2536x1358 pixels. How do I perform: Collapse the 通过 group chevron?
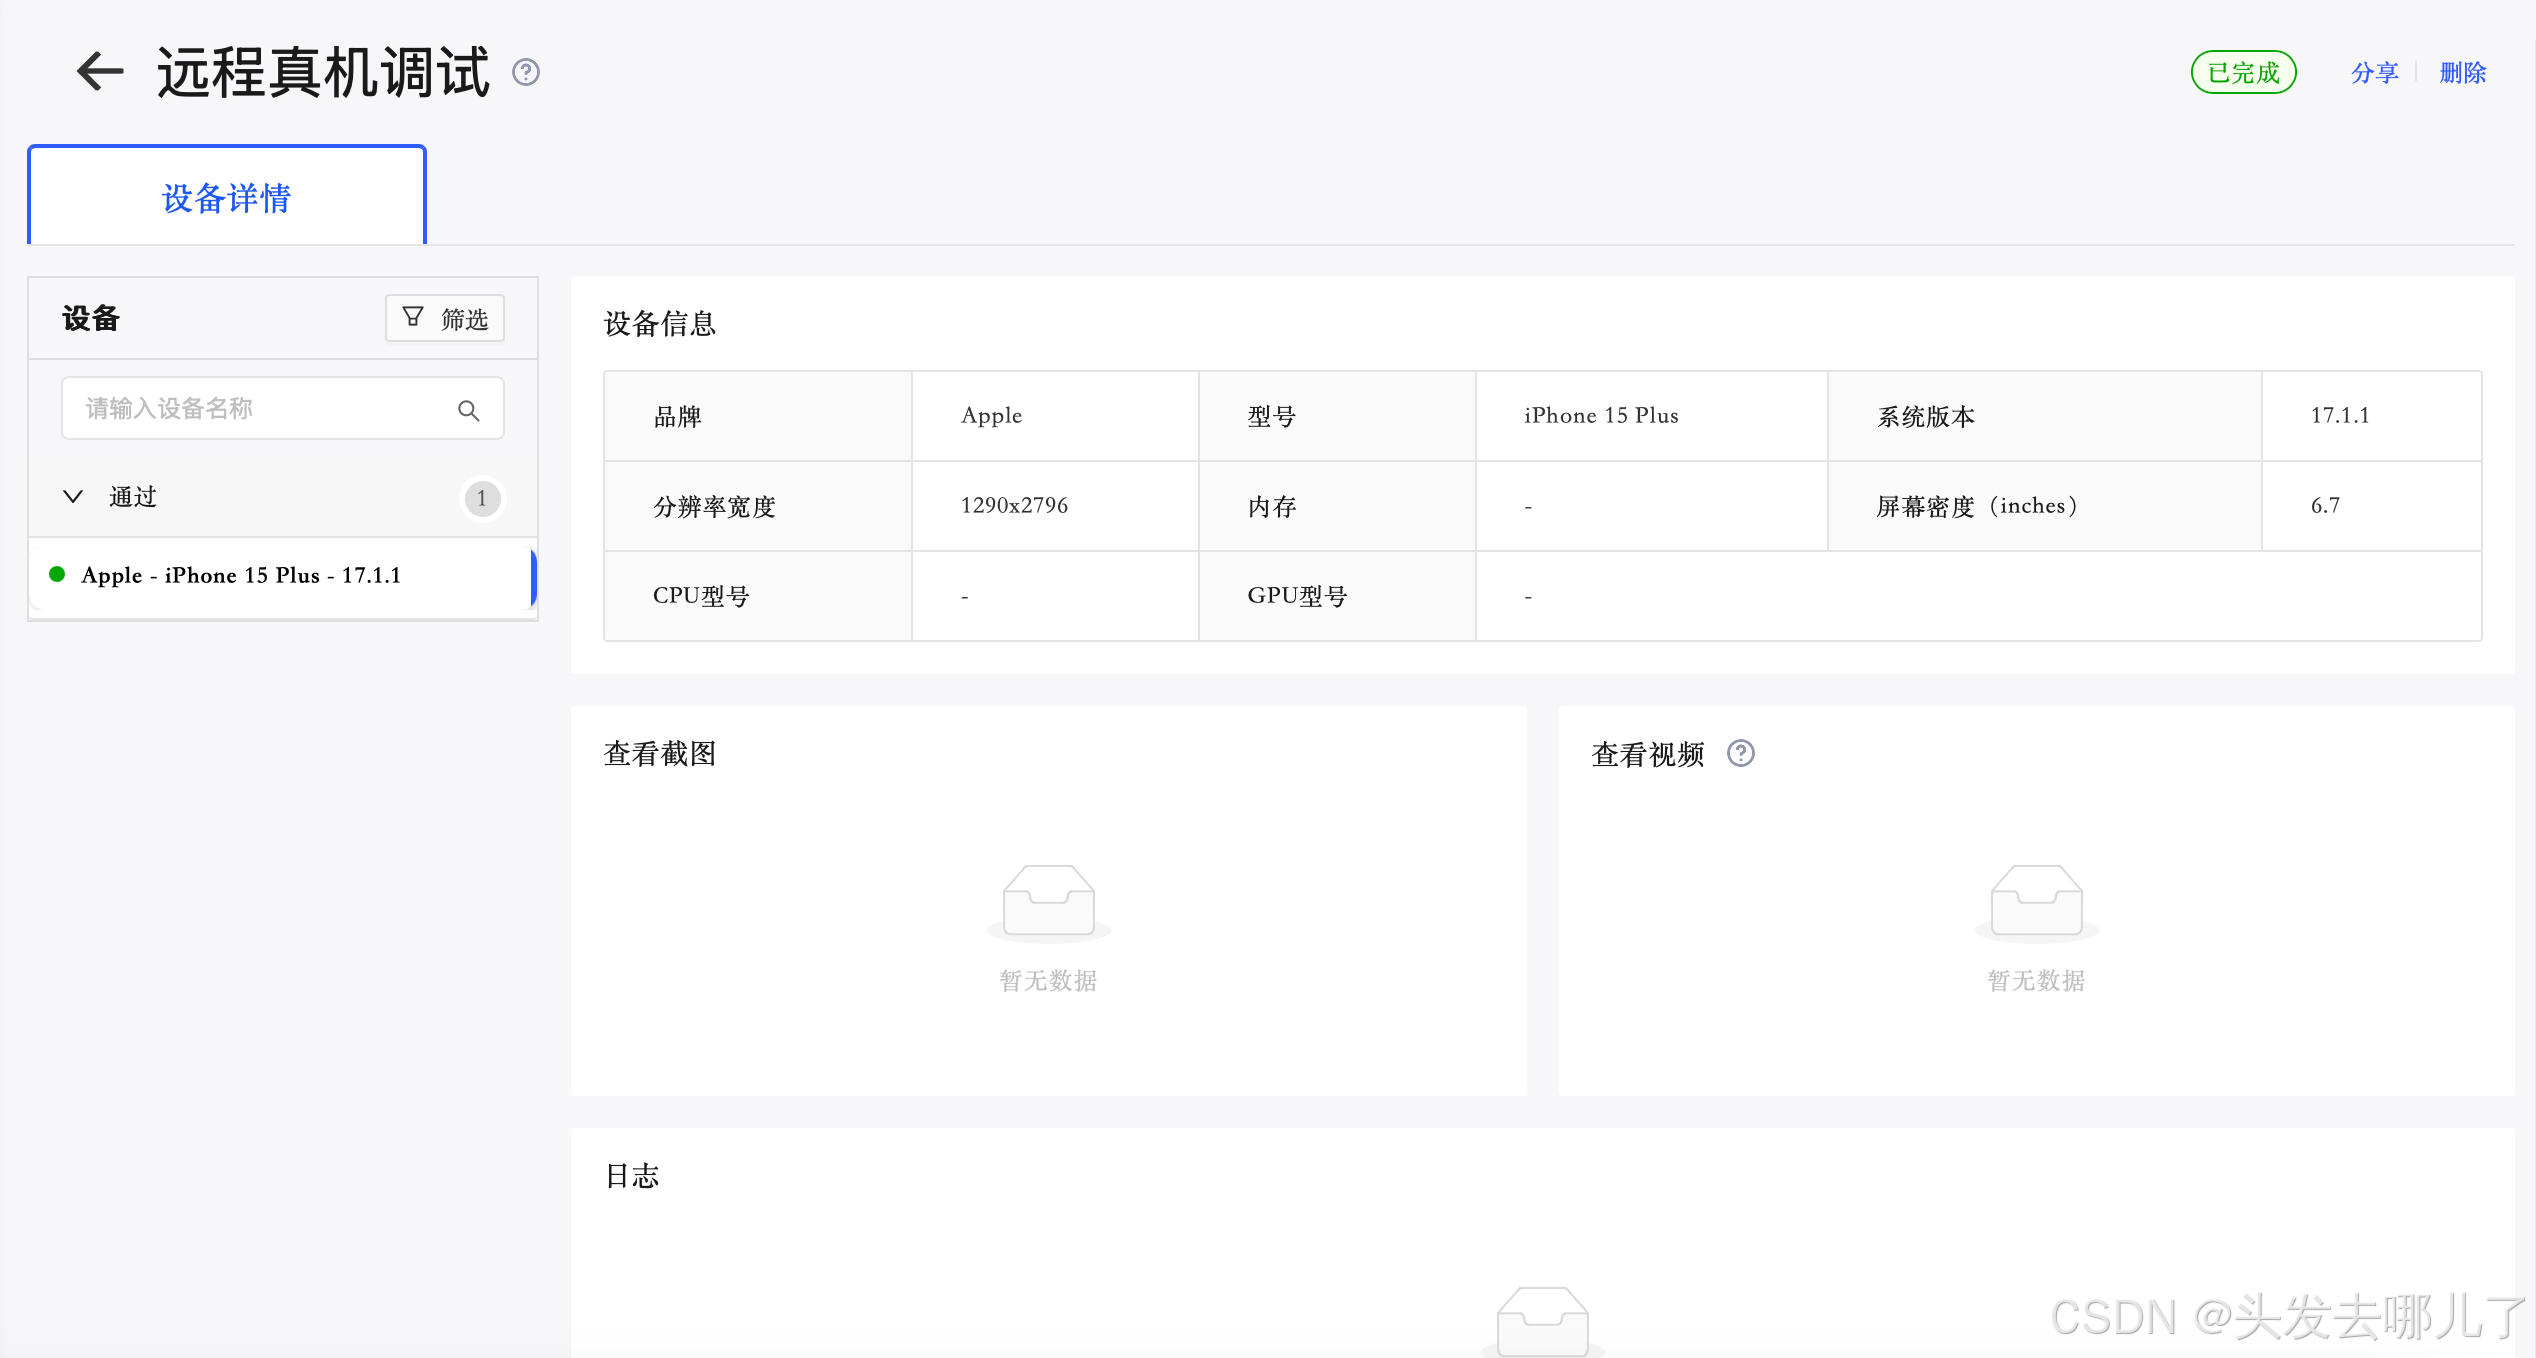[73, 497]
